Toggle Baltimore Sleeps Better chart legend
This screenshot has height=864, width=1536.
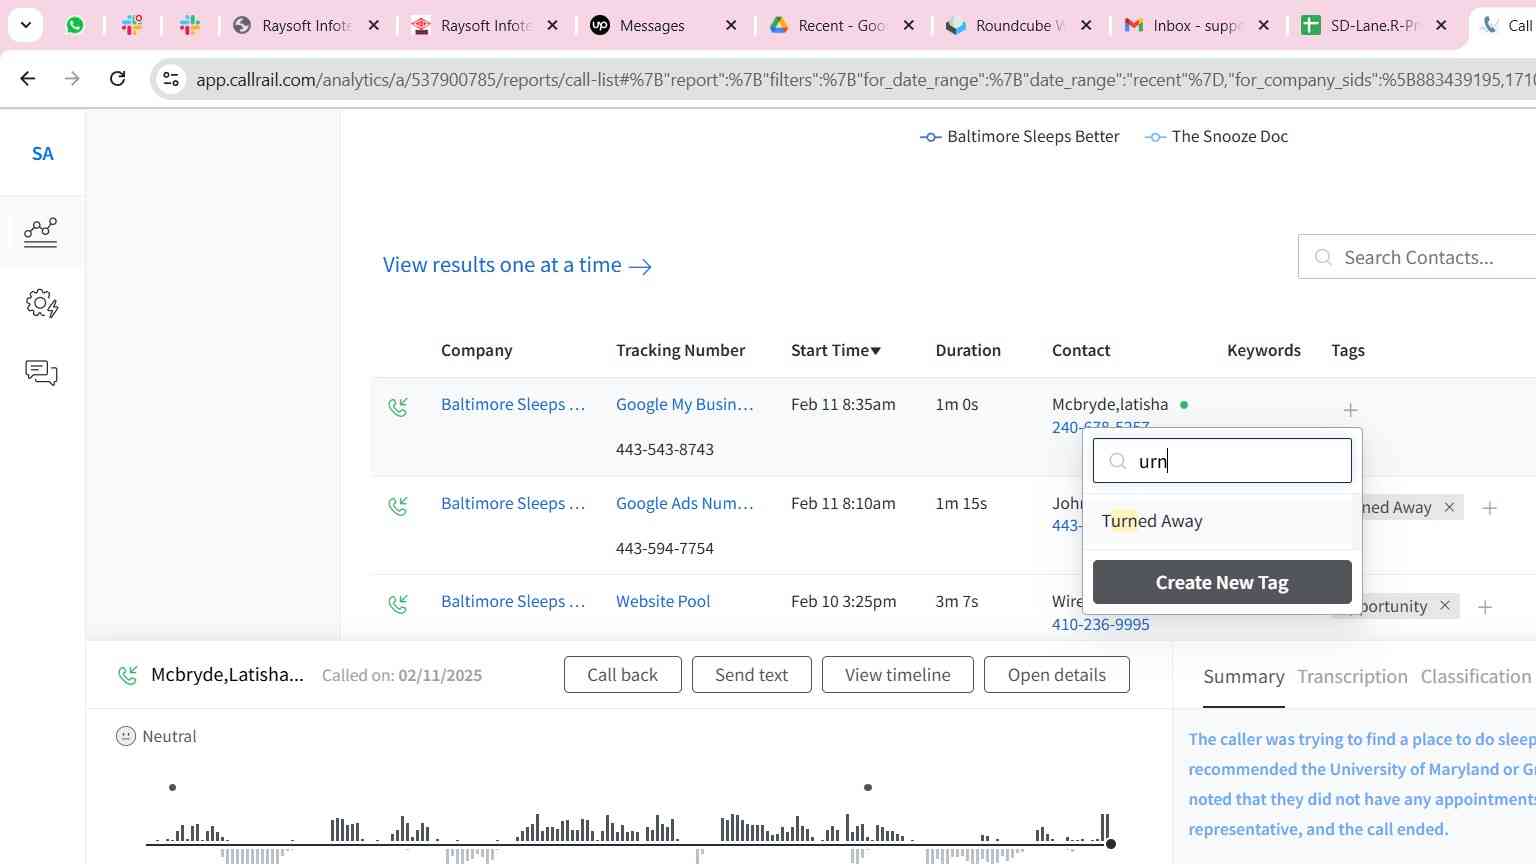point(1020,136)
